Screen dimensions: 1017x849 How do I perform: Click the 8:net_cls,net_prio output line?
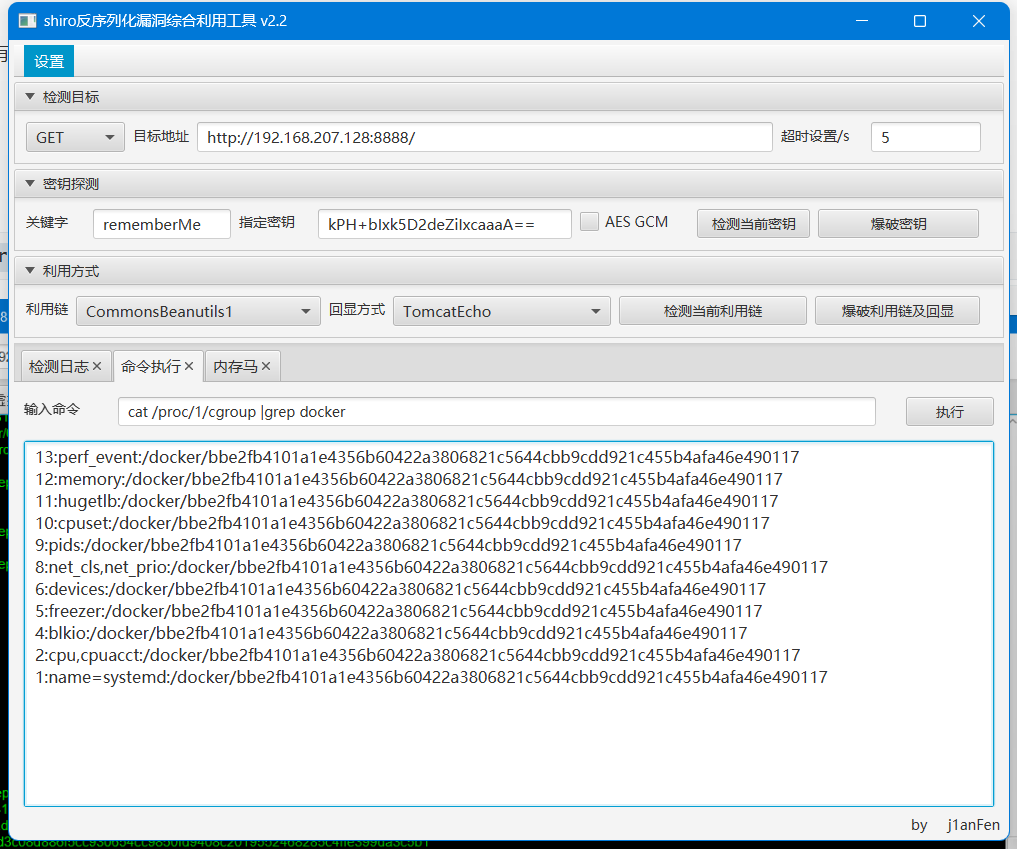(431, 568)
